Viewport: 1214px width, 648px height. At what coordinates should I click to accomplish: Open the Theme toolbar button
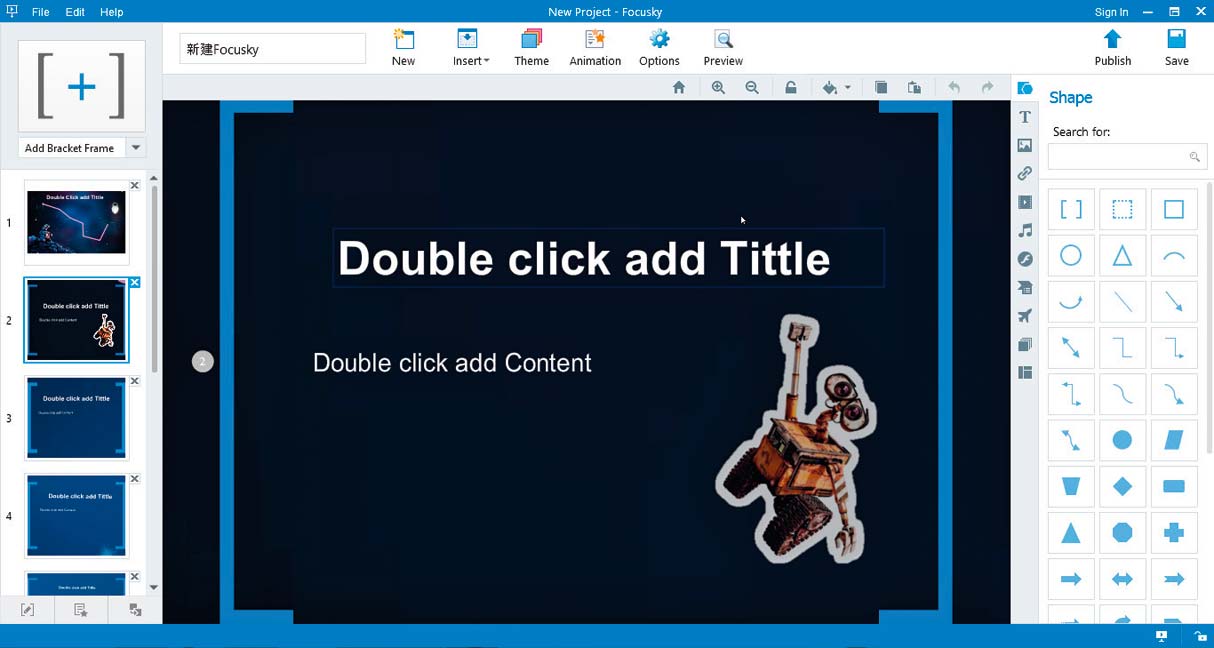532,48
